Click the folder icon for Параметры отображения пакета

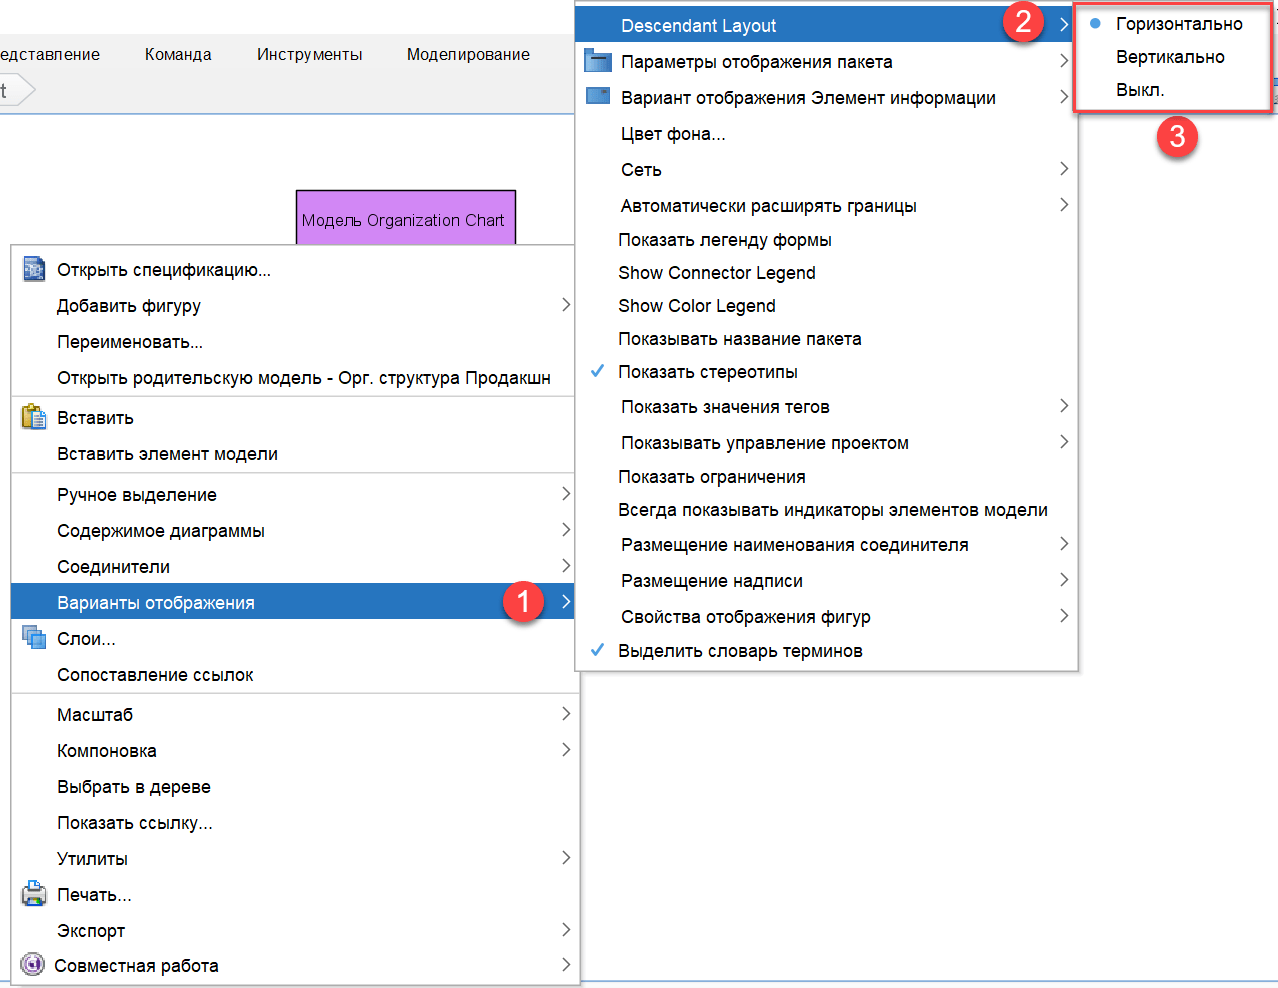click(x=598, y=60)
